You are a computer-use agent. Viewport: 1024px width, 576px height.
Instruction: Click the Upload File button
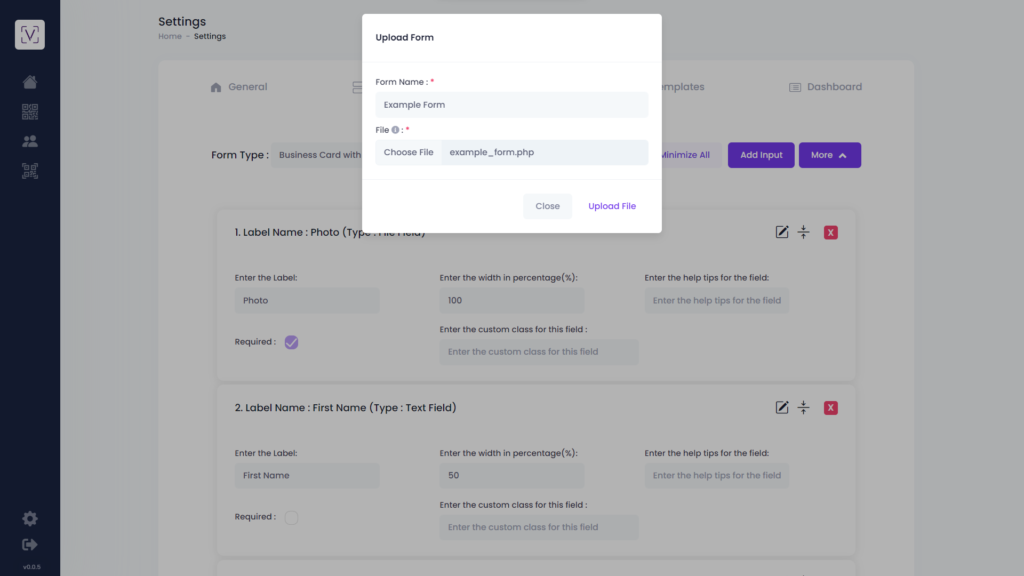click(x=612, y=206)
